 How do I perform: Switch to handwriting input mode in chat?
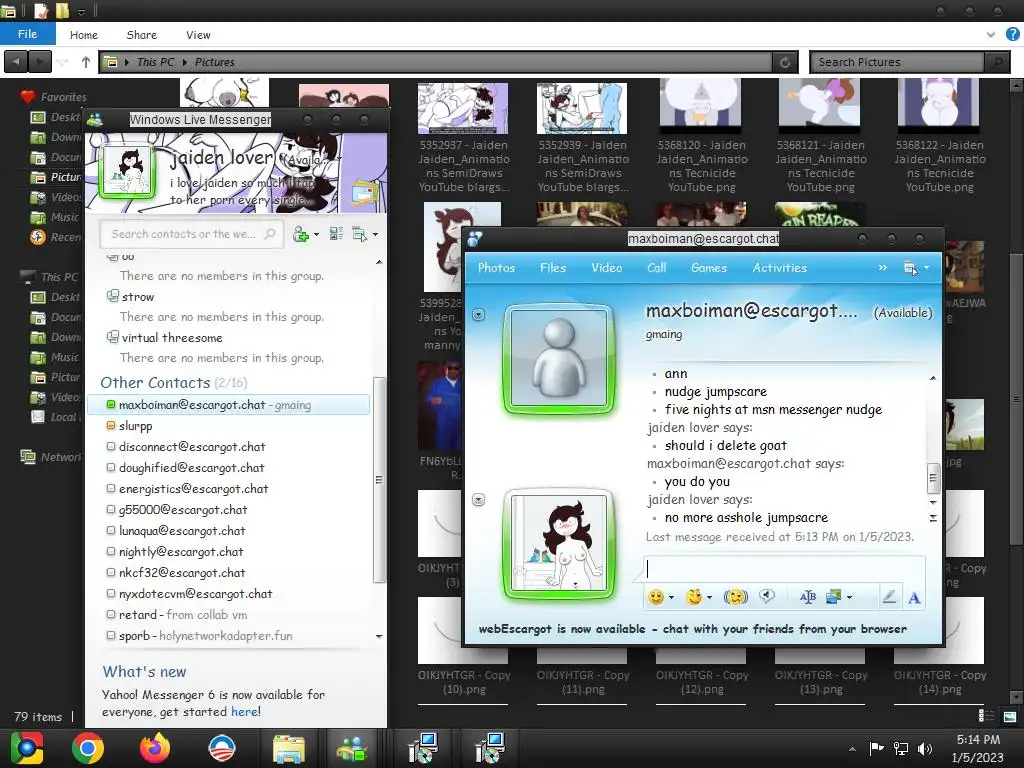pyautogui.click(x=889, y=596)
